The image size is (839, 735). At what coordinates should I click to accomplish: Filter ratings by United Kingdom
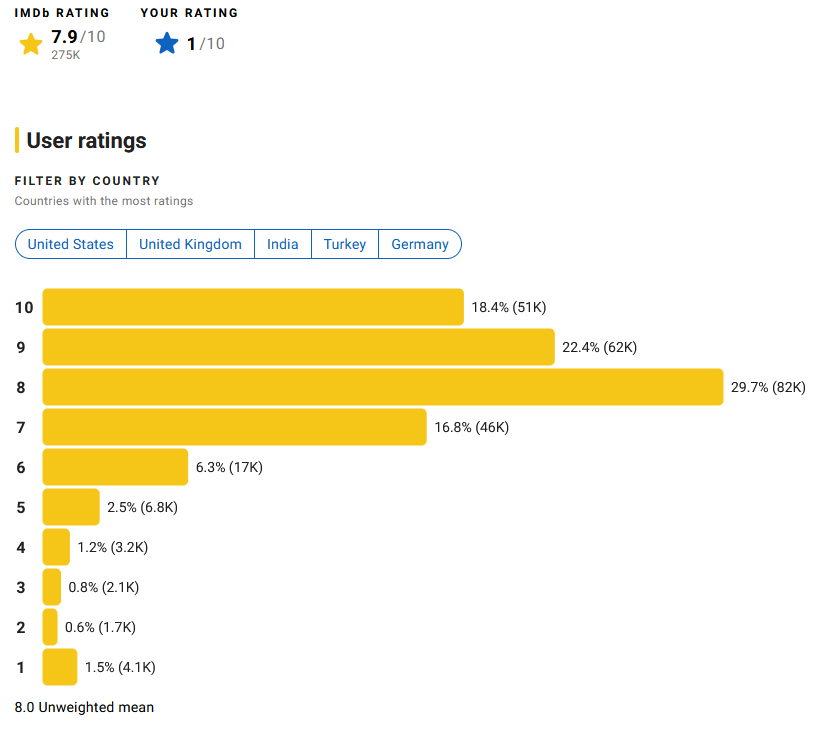coord(190,244)
